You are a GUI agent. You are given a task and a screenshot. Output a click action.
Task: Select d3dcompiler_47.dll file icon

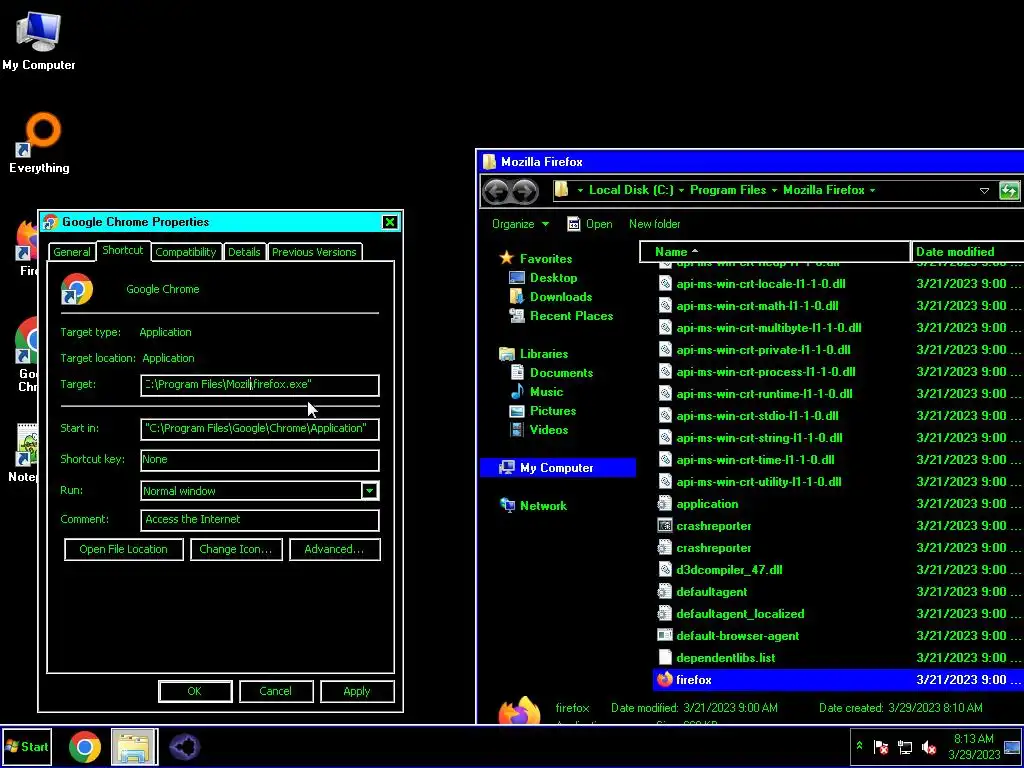tap(665, 569)
